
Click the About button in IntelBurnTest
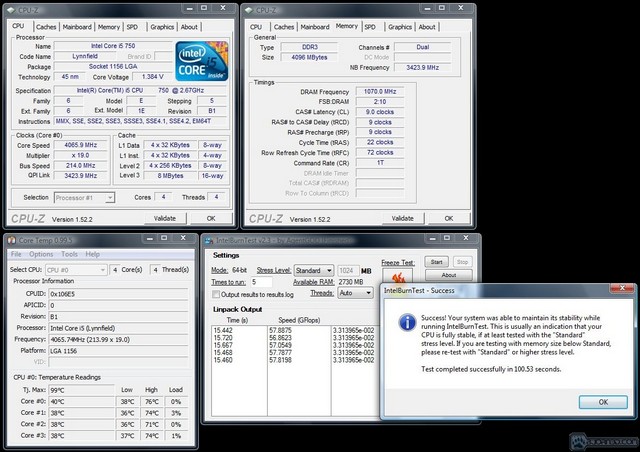(449, 275)
